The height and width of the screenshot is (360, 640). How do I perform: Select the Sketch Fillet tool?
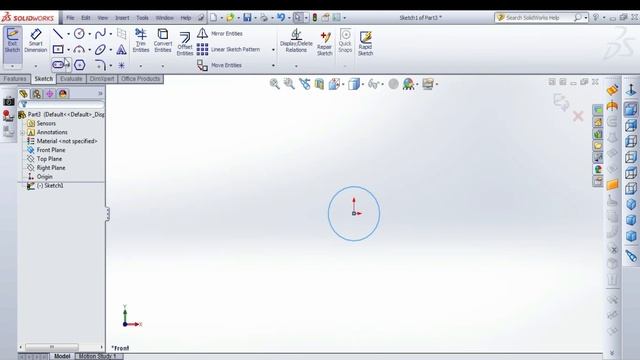click(x=100, y=65)
